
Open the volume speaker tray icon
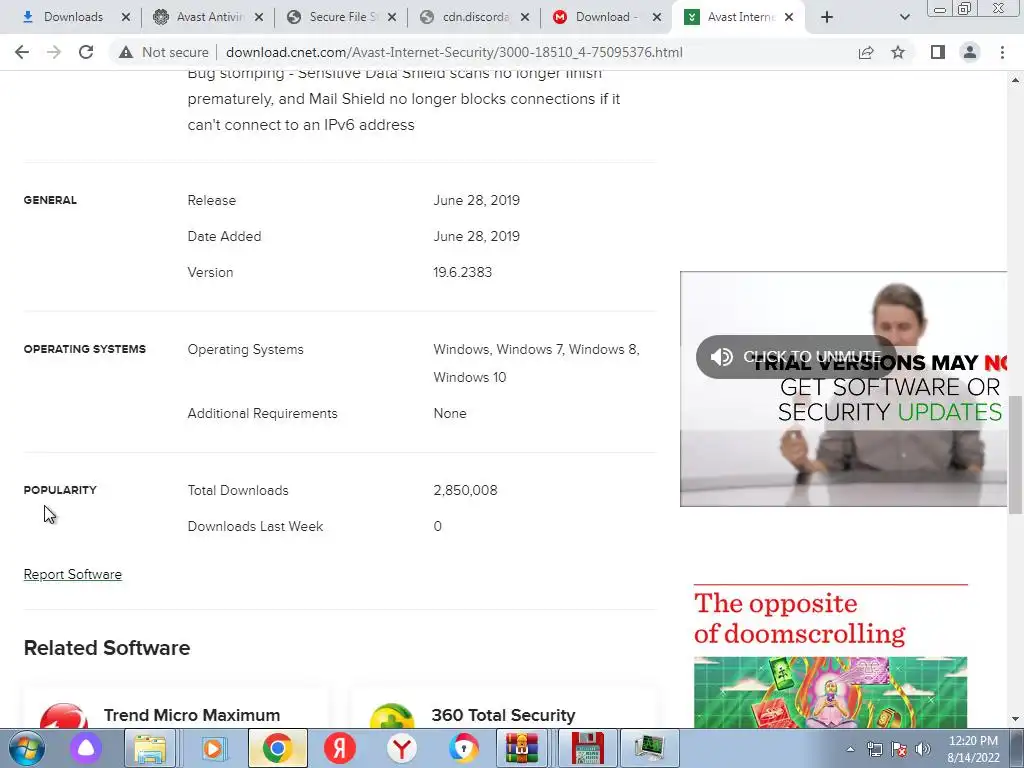point(922,749)
